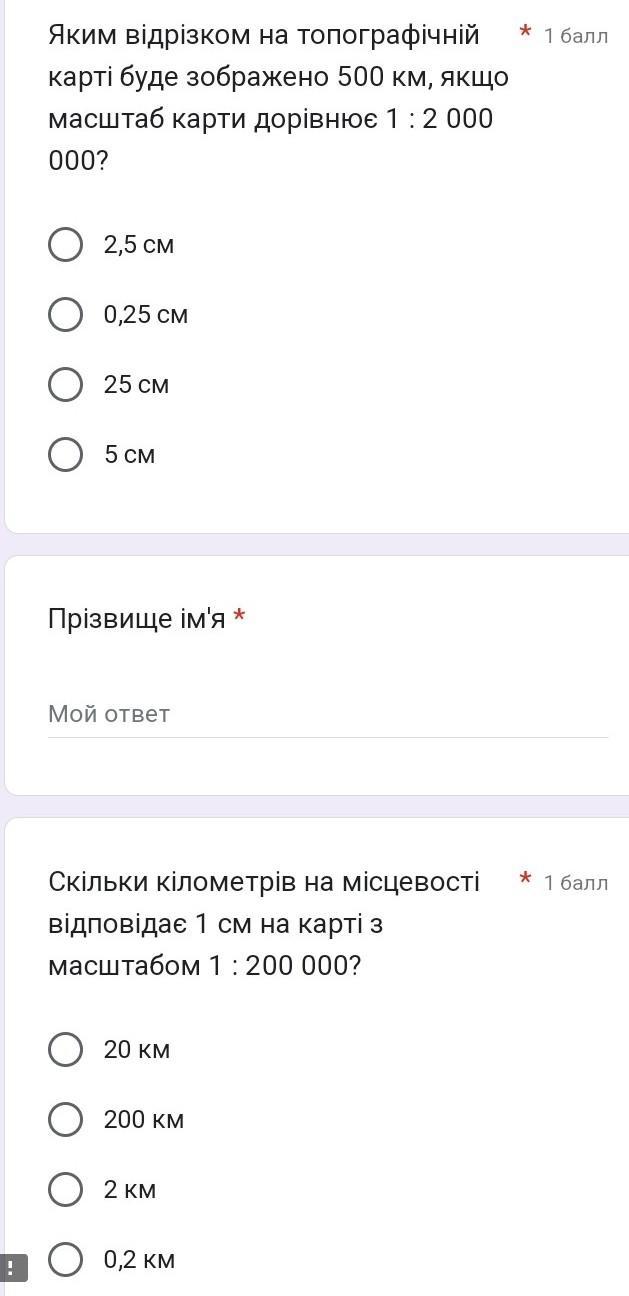629x1296 pixels.
Task: Choose the 200 км answer option
Action: click(x=66, y=1120)
